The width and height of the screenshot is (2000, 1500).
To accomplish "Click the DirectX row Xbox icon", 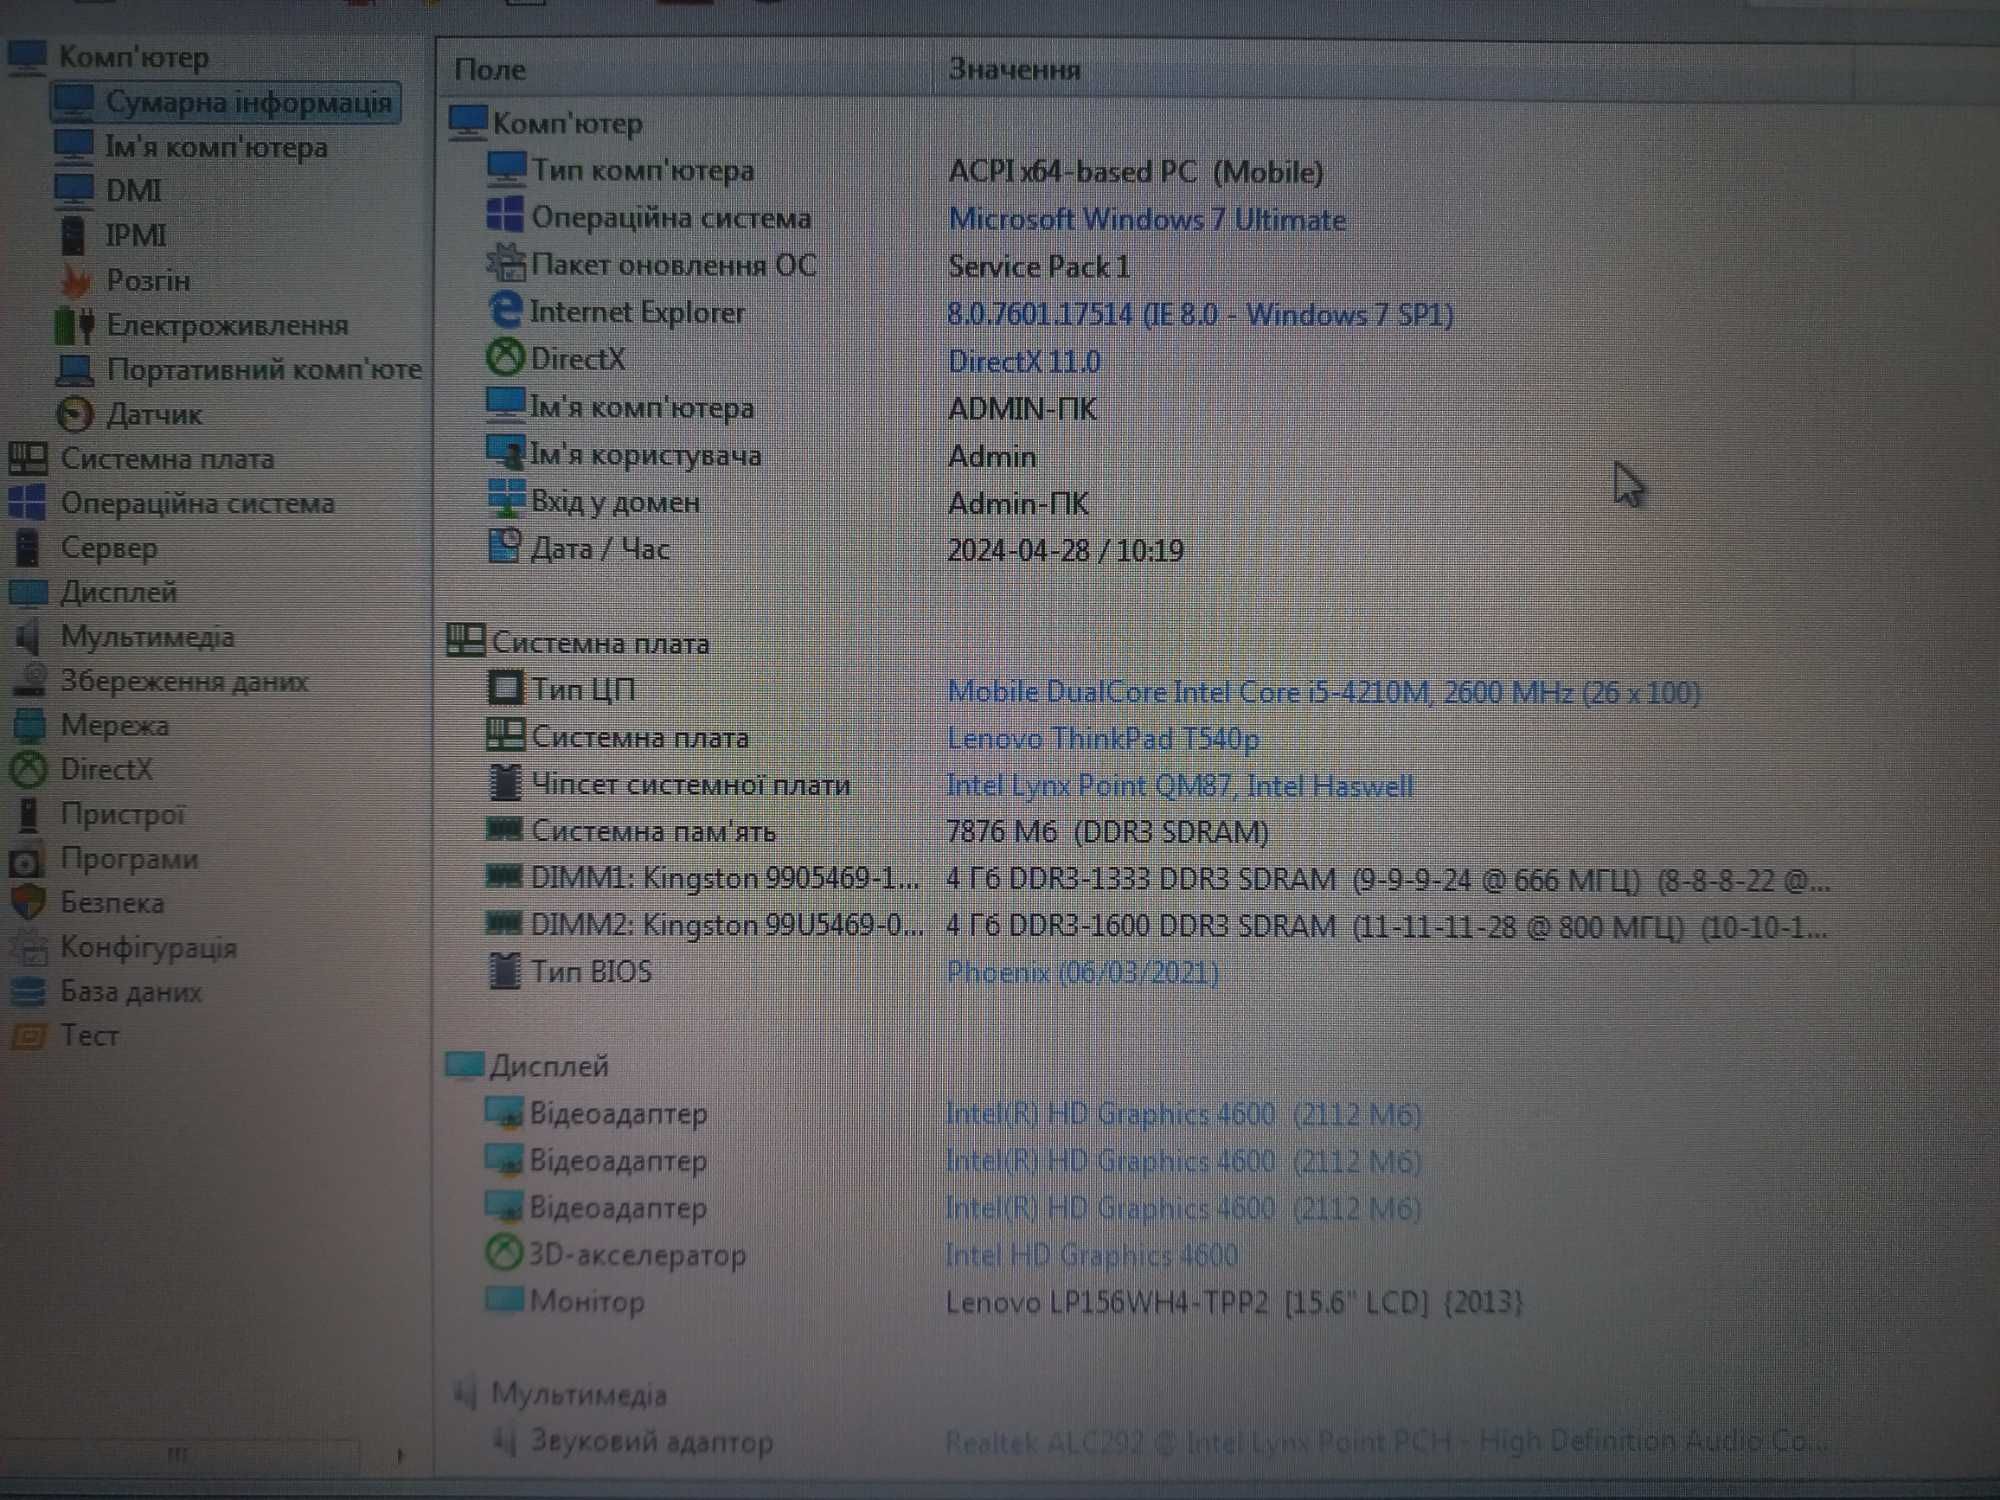I will click(x=505, y=357).
